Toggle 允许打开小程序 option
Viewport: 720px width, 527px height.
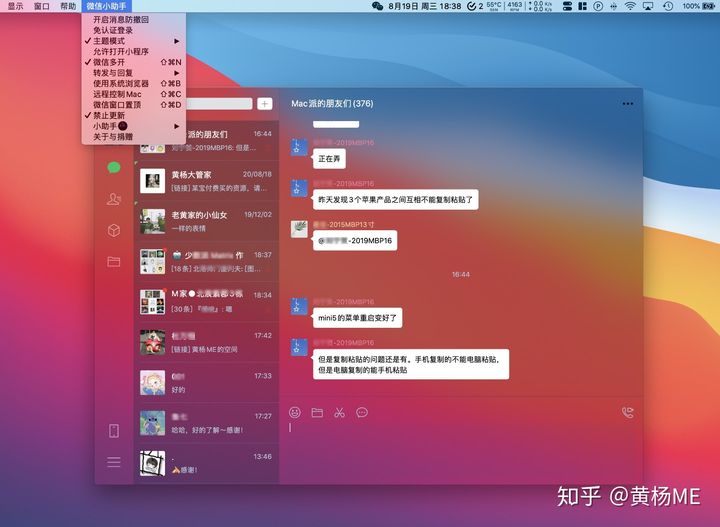pos(134,51)
